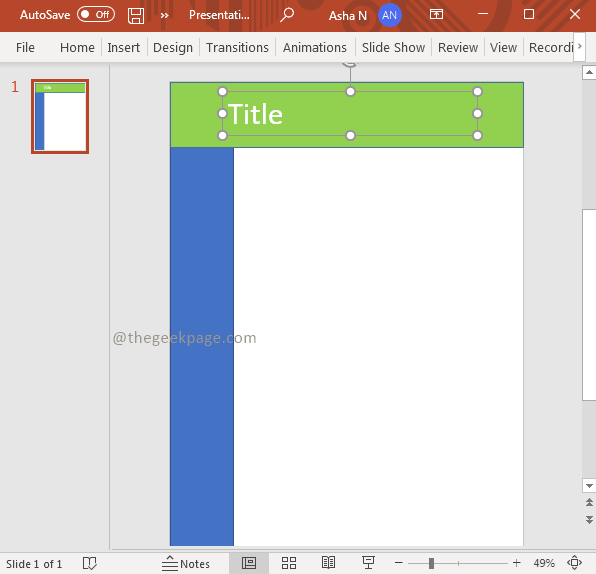
Task: Open the Slide Show tab
Action: click(x=393, y=48)
